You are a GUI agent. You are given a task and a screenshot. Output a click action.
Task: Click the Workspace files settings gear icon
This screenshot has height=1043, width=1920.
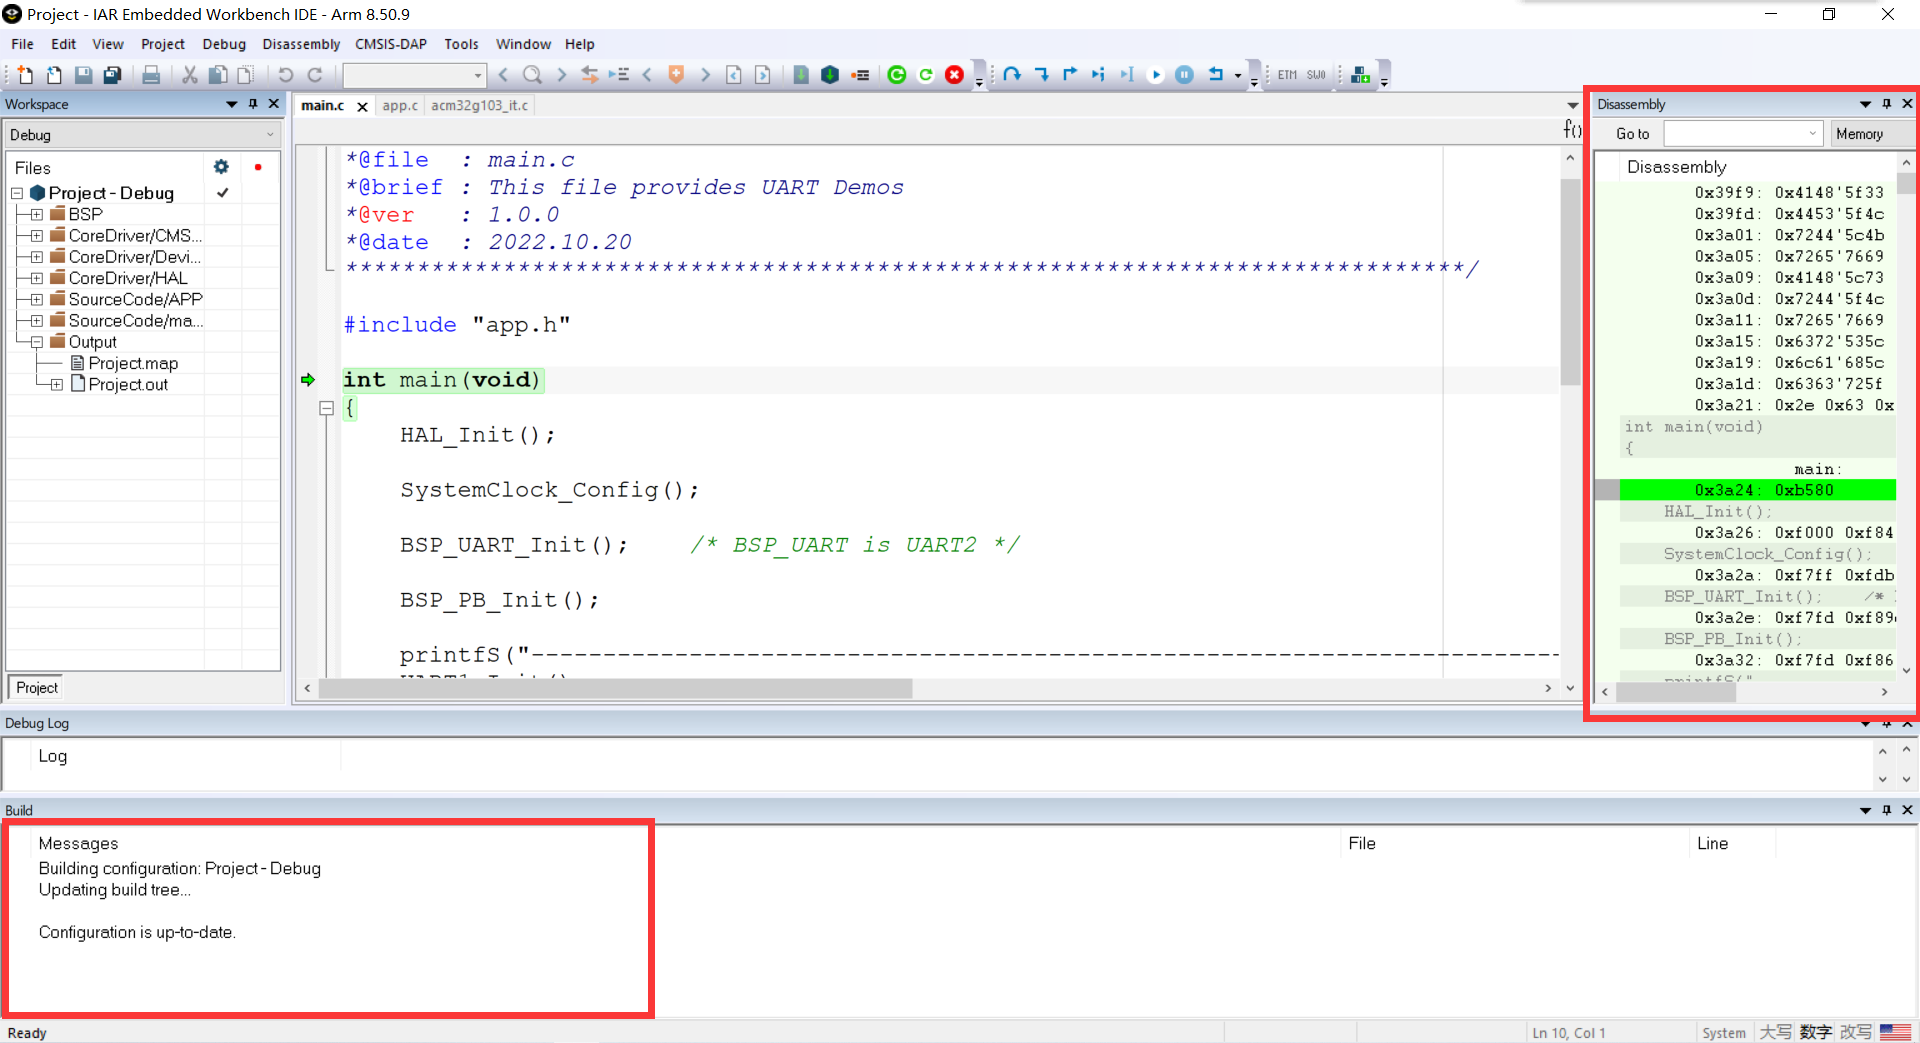pyautogui.click(x=221, y=167)
